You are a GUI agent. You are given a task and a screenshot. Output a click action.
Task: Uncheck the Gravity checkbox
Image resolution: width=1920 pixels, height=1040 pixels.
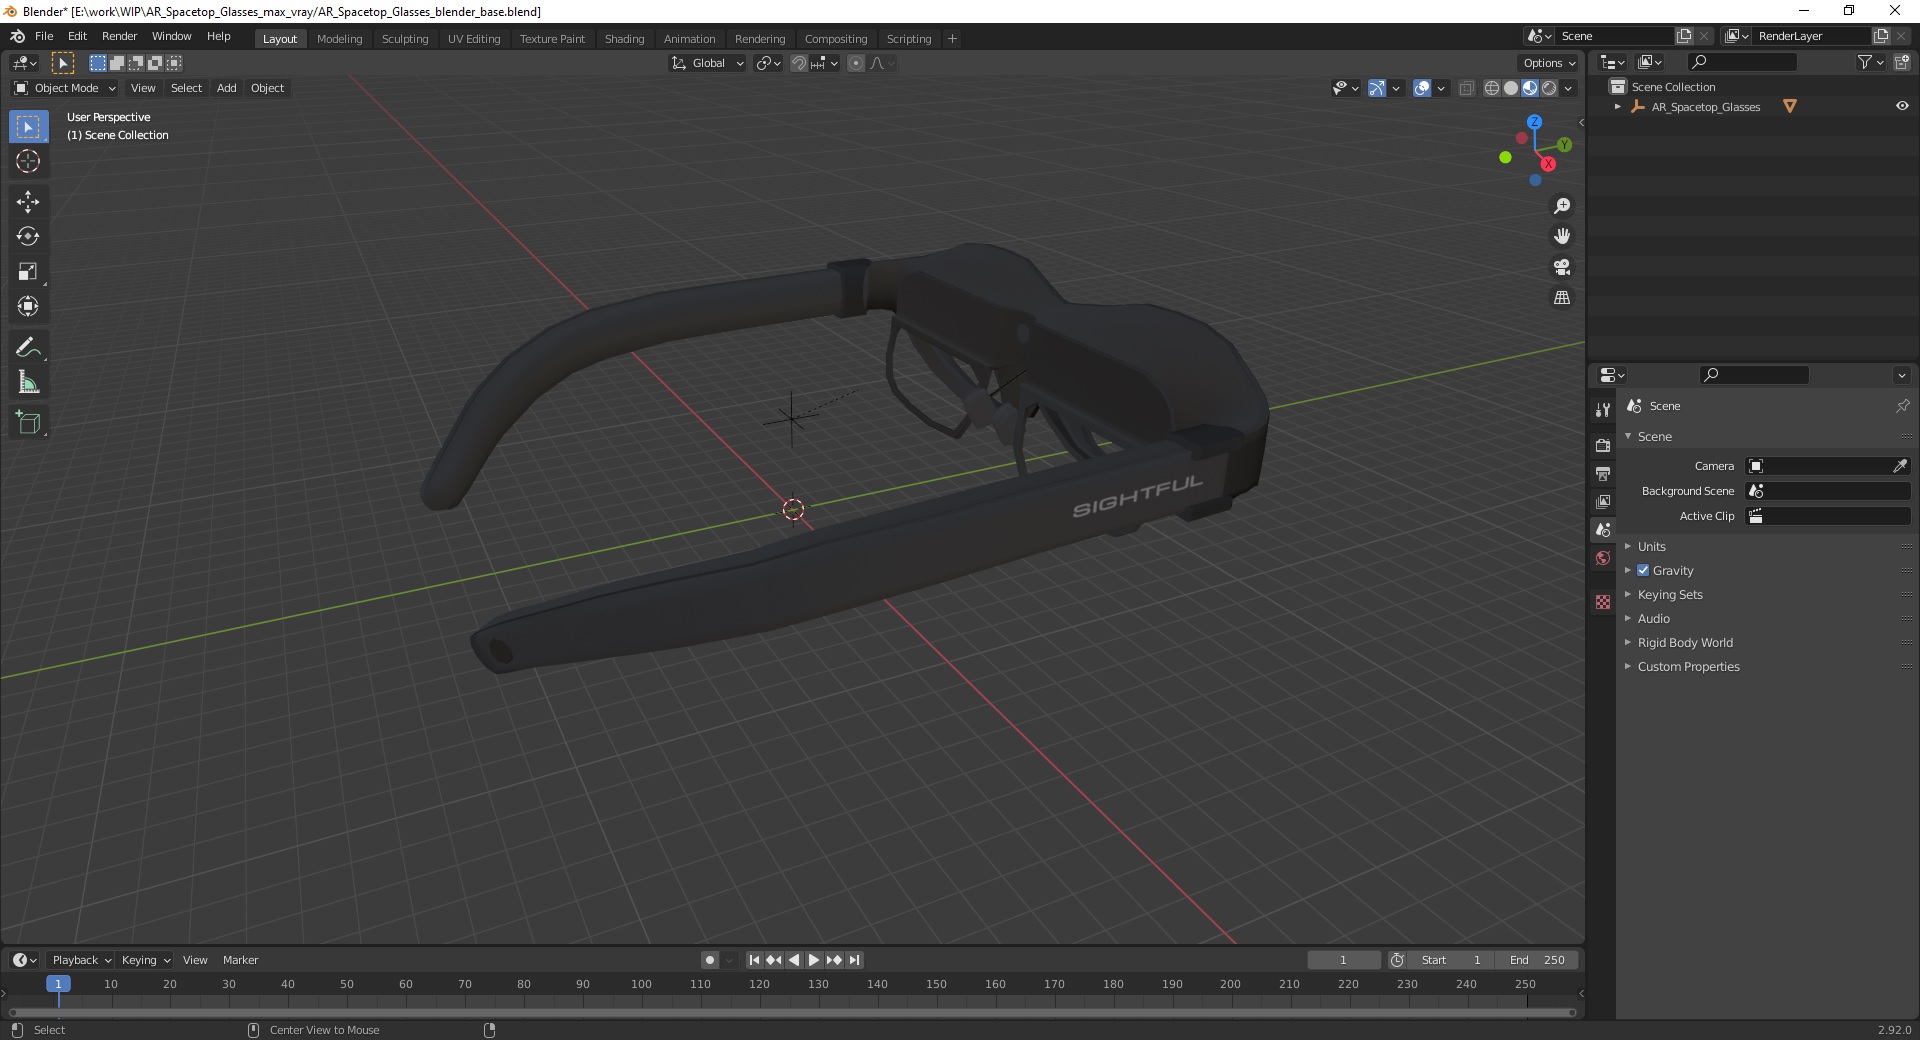1643,570
